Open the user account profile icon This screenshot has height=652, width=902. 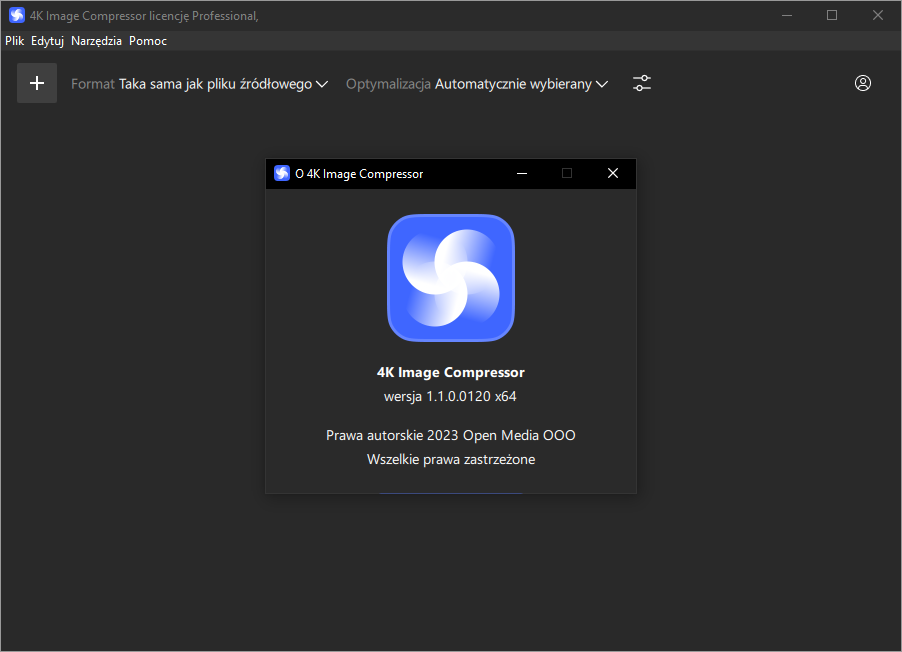click(x=862, y=83)
